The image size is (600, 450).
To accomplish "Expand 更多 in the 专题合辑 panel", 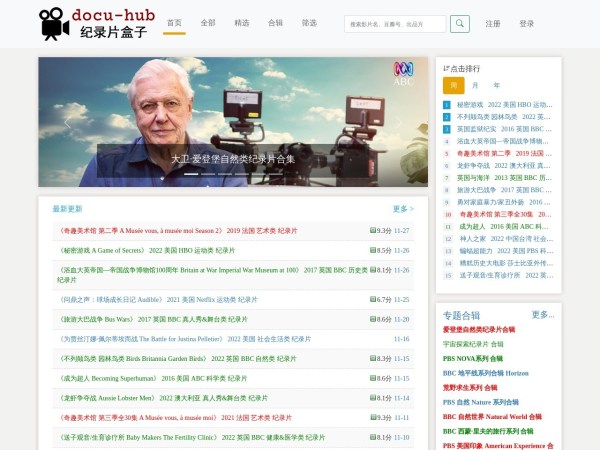I will point(542,315).
